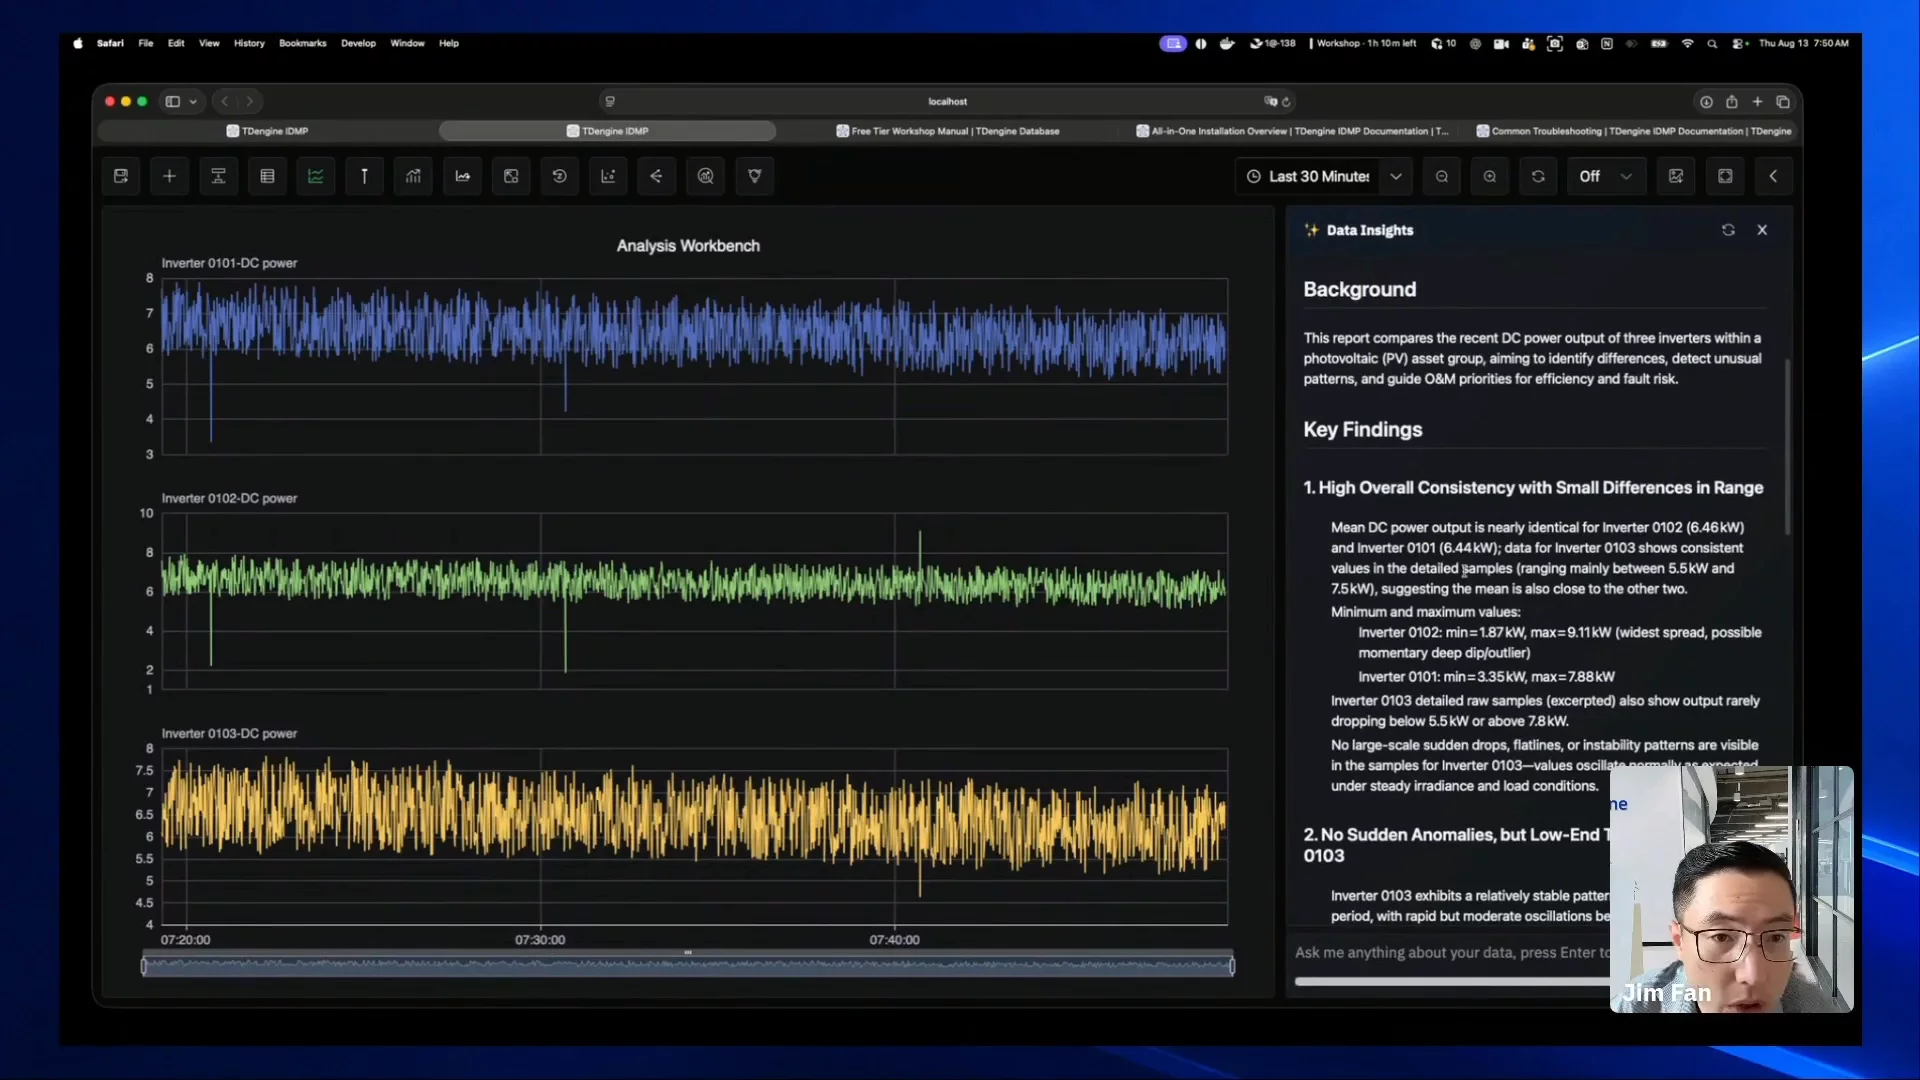Screen dimensions: 1920x1080
Task: Open the Bookmarks menu in menu bar
Action: [302, 43]
